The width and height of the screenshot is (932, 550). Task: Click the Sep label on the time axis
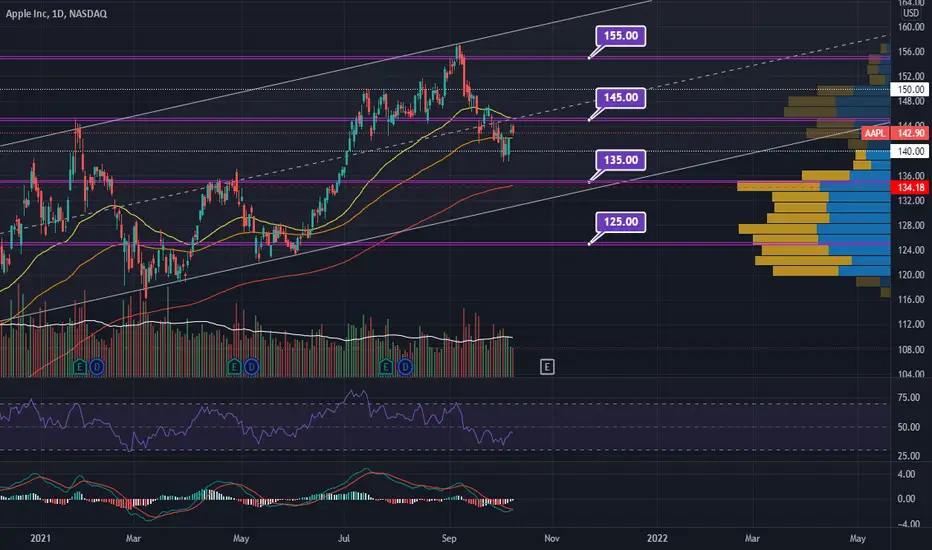tap(449, 538)
